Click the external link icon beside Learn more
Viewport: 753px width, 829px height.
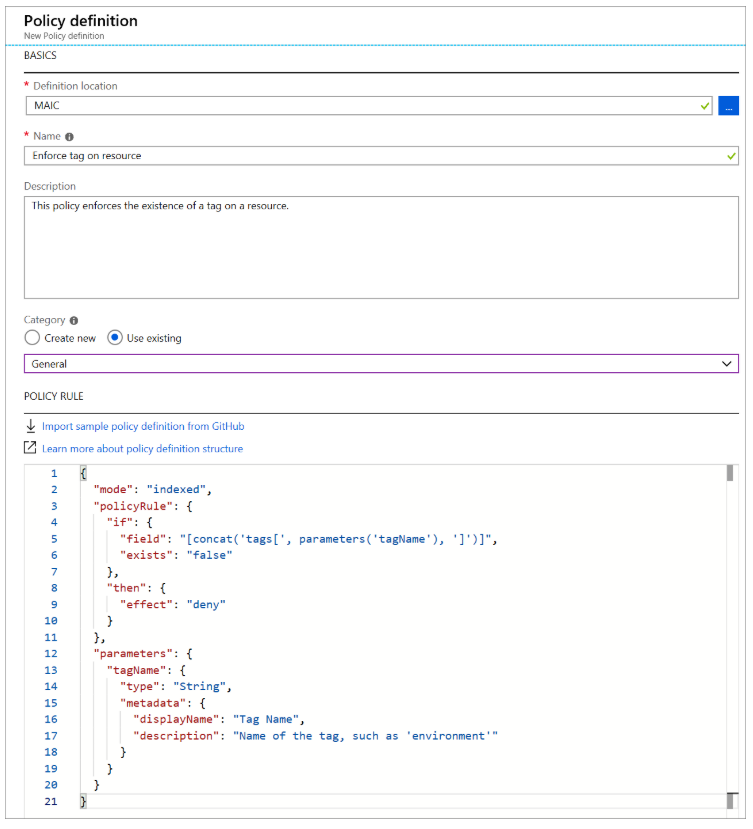click(30, 448)
